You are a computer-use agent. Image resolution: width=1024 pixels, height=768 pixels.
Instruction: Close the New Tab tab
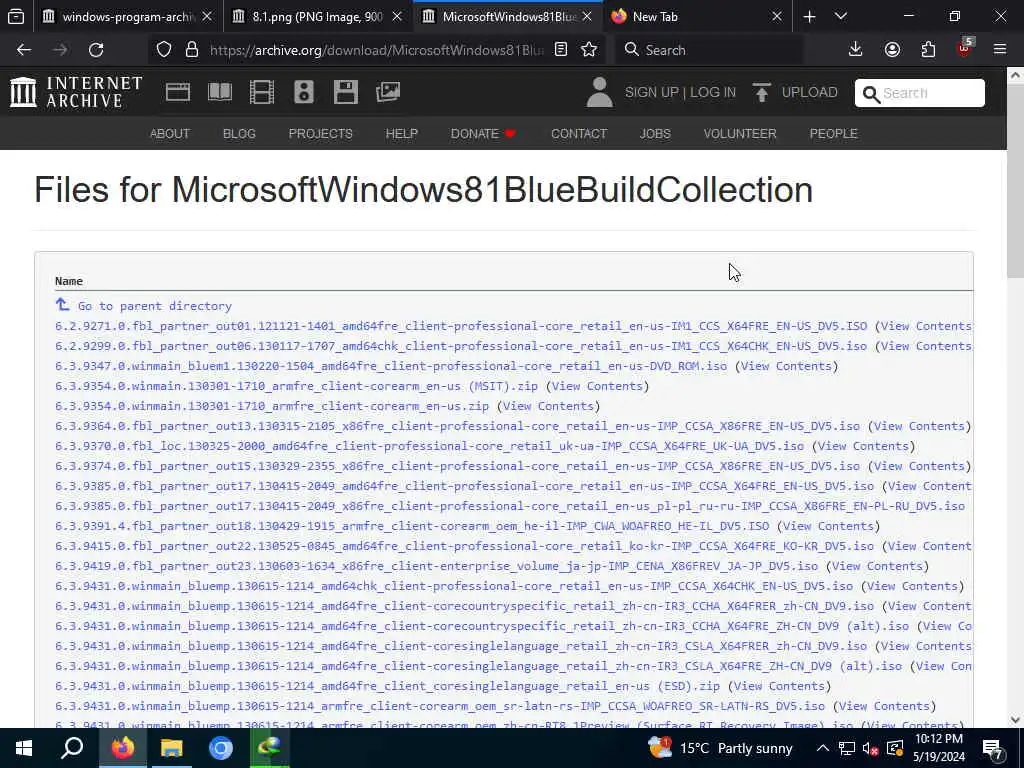[776, 16]
